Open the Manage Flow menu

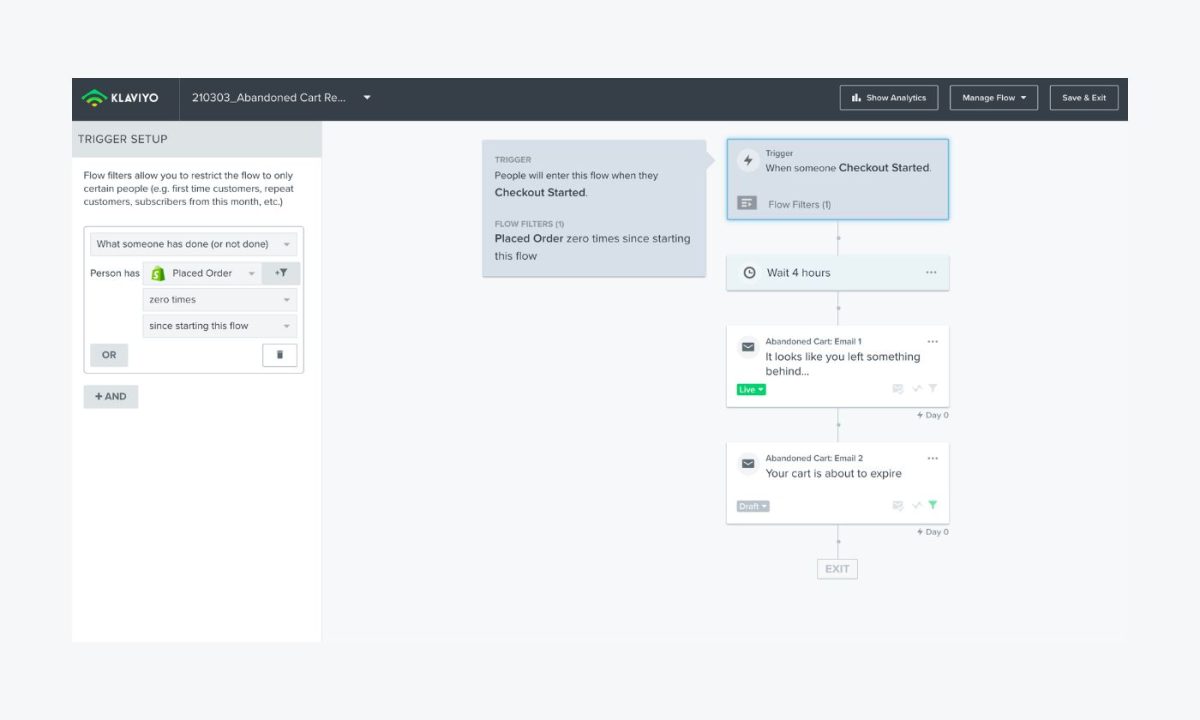coord(993,98)
